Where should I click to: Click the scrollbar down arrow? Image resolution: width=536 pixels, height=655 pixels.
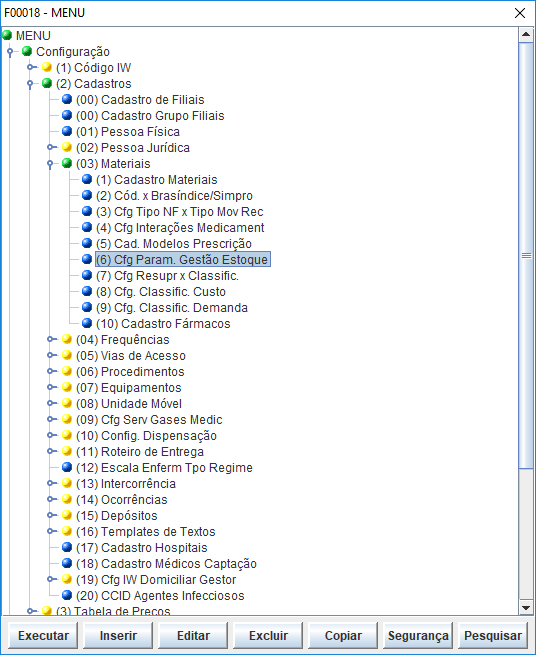pyautogui.click(x=526, y=608)
